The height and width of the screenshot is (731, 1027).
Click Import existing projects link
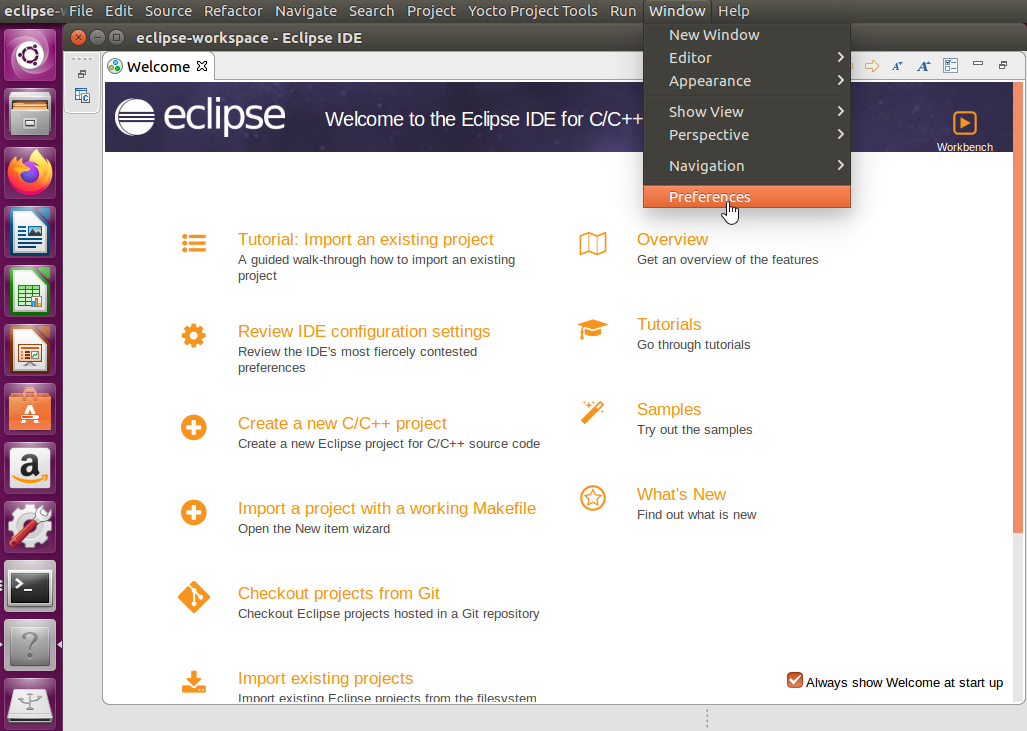coord(326,679)
